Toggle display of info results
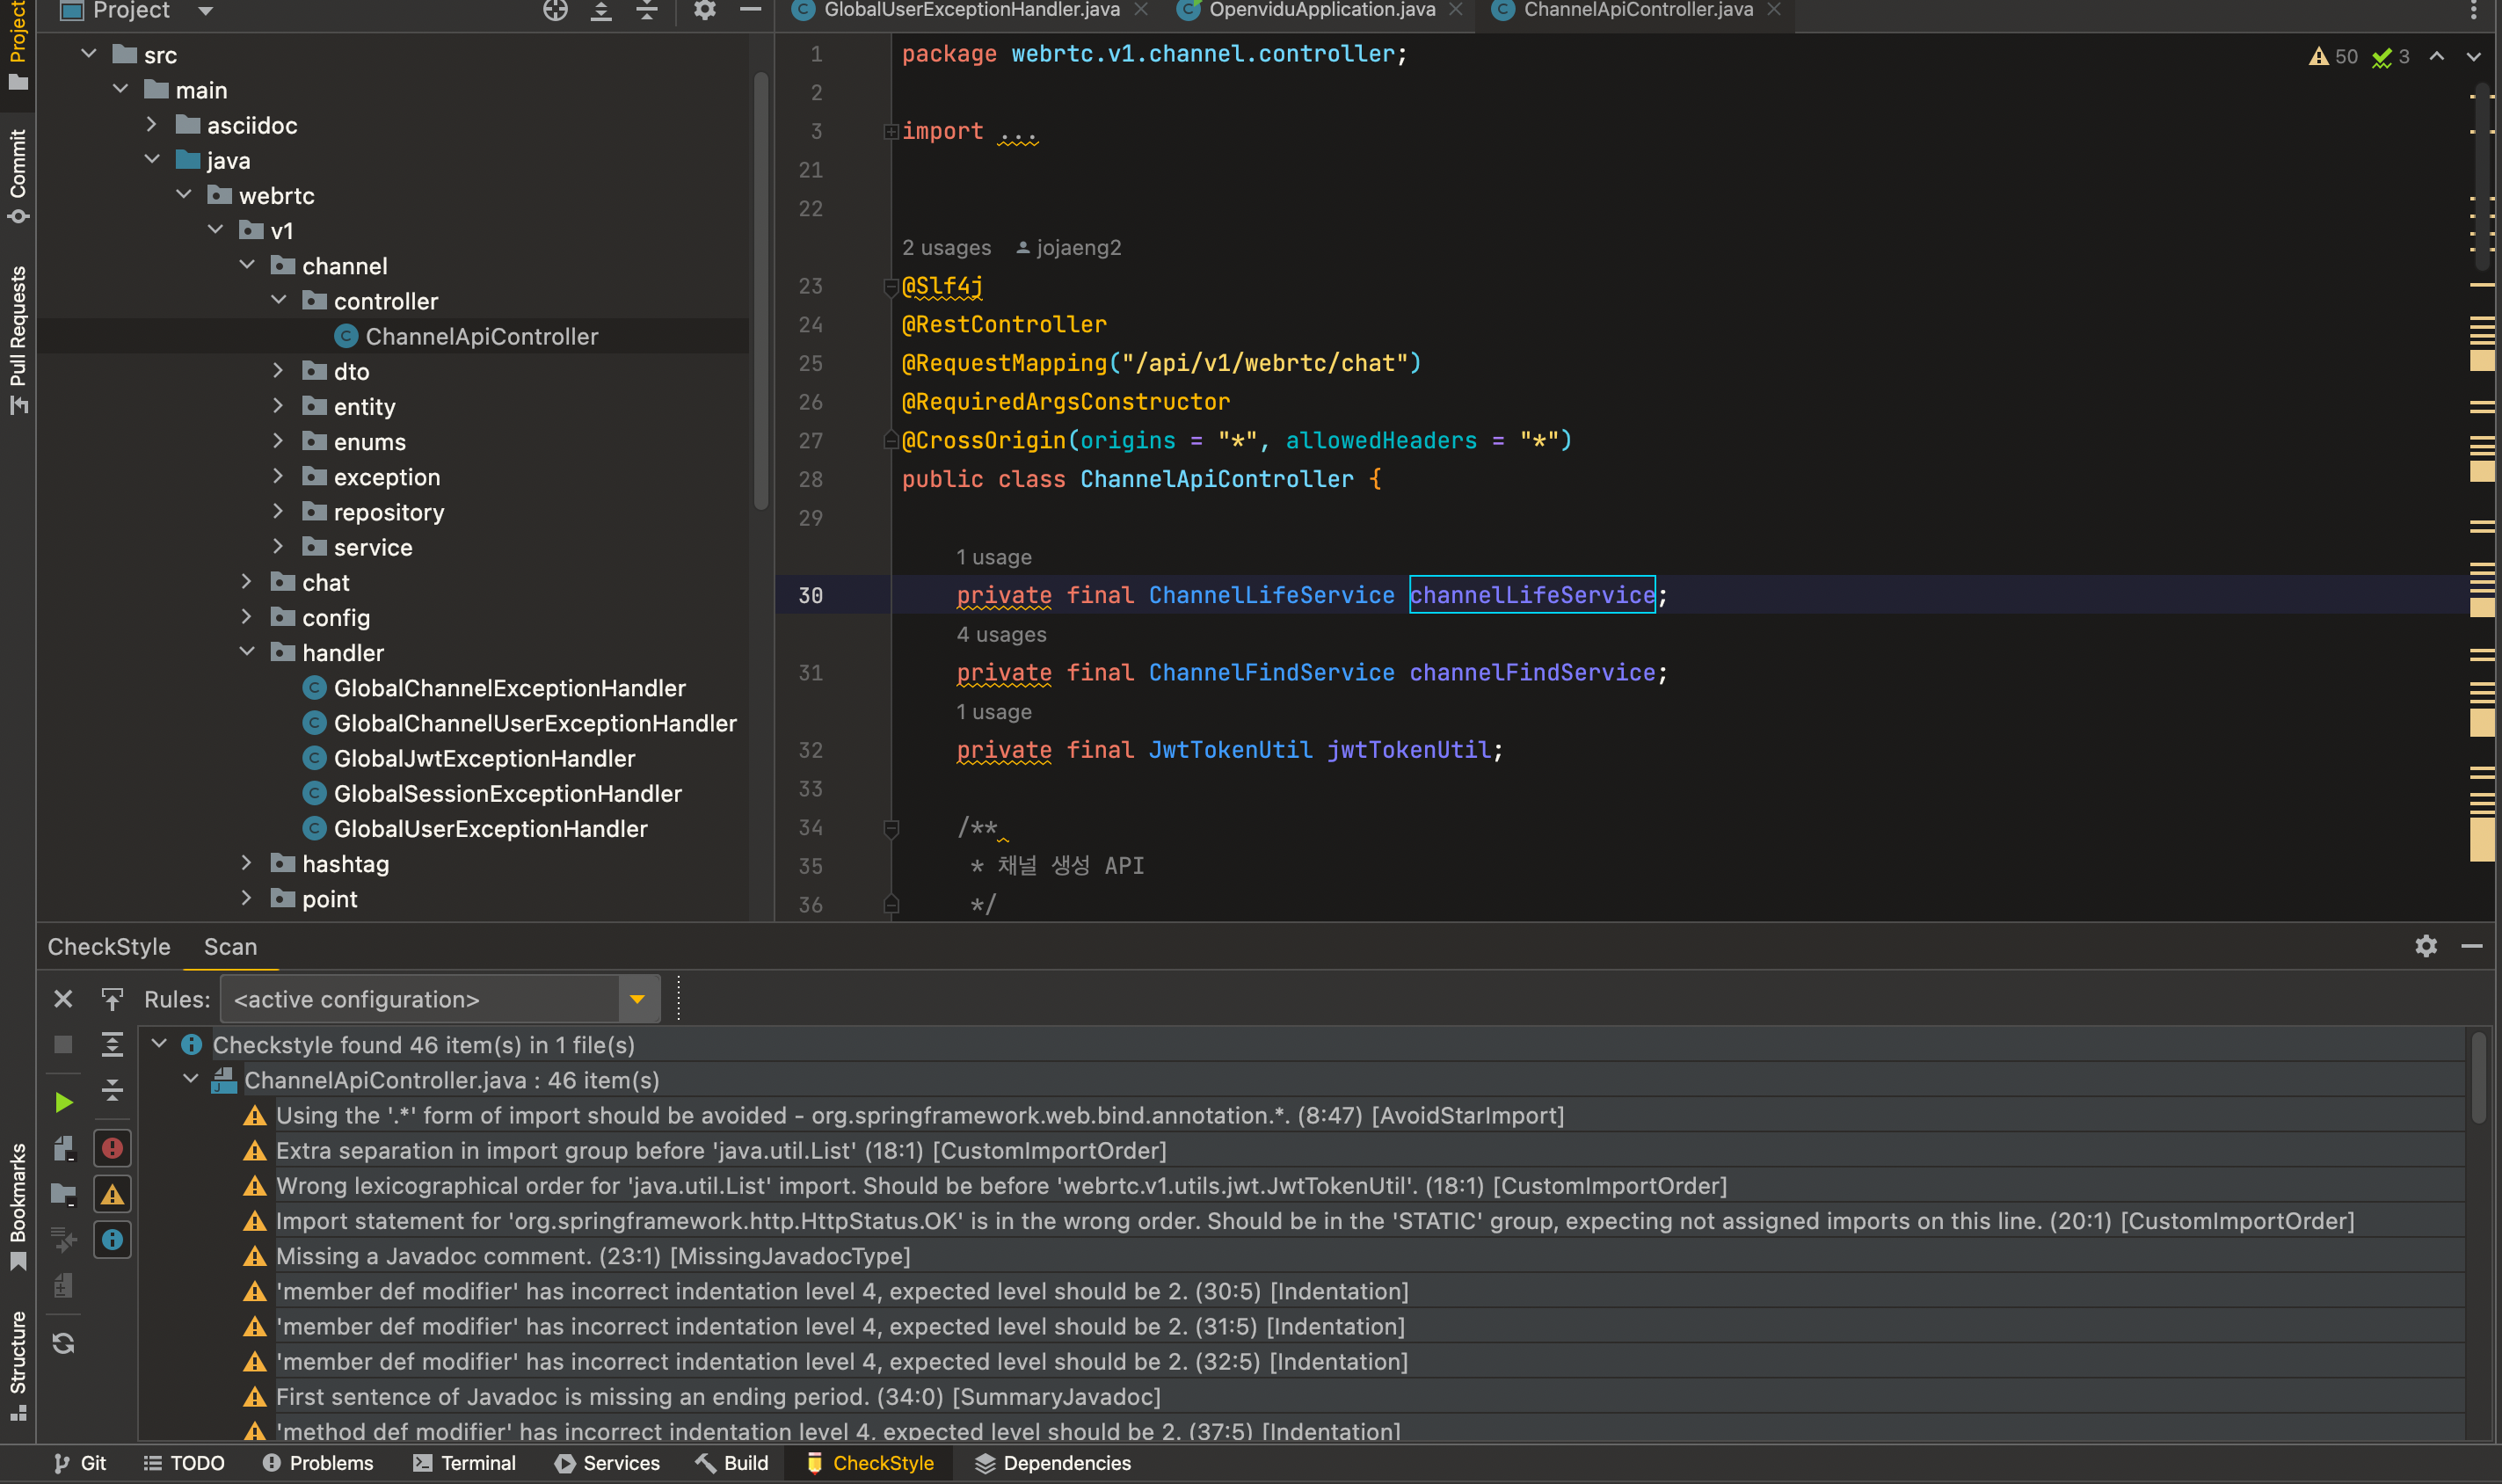The image size is (2502, 1484). tap(112, 1240)
